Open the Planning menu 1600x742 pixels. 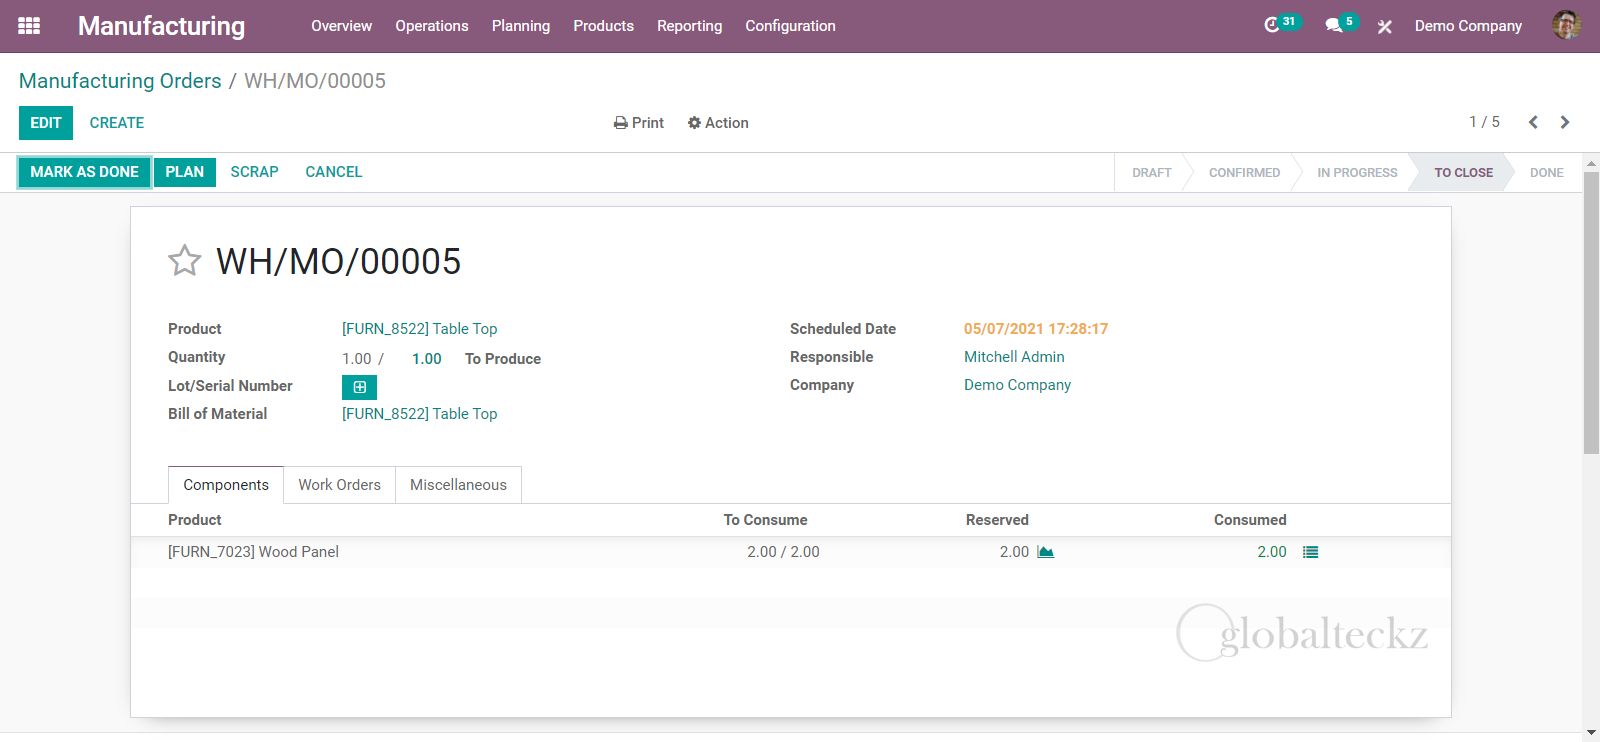click(521, 26)
